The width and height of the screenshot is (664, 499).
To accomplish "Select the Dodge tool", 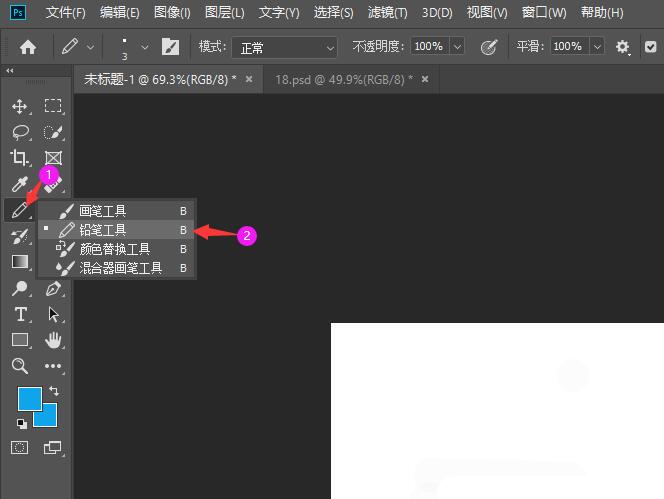I will [20, 288].
